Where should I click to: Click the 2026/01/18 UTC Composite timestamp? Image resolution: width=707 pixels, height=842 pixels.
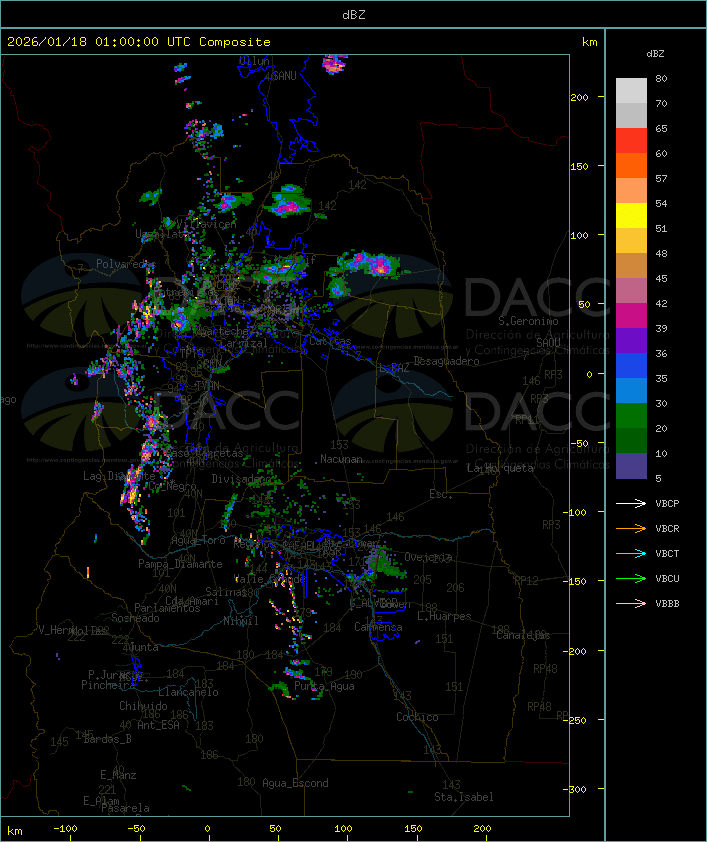(x=139, y=42)
